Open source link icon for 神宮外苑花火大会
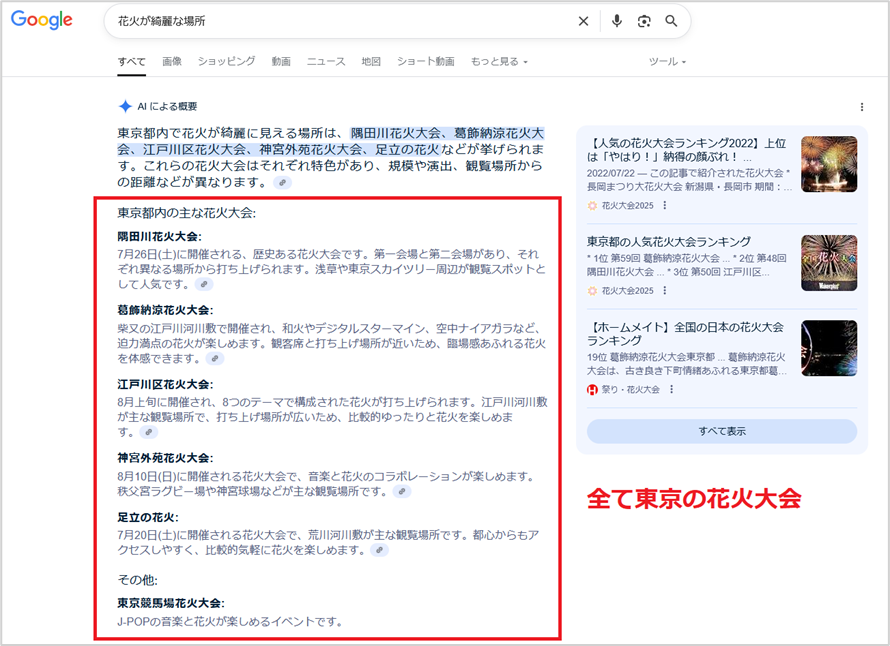This screenshot has width=890, height=646. (402, 491)
